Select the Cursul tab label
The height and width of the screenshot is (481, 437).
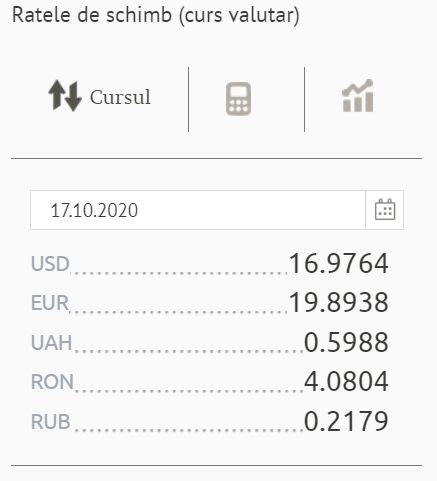(x=120, y=97)
